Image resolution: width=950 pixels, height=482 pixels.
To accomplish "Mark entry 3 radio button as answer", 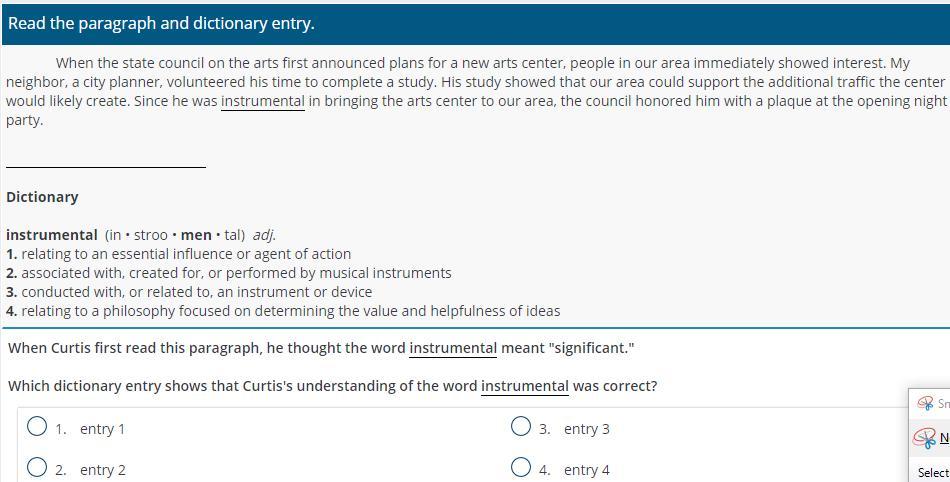I will pyautogui.click(x=521, y=426).
